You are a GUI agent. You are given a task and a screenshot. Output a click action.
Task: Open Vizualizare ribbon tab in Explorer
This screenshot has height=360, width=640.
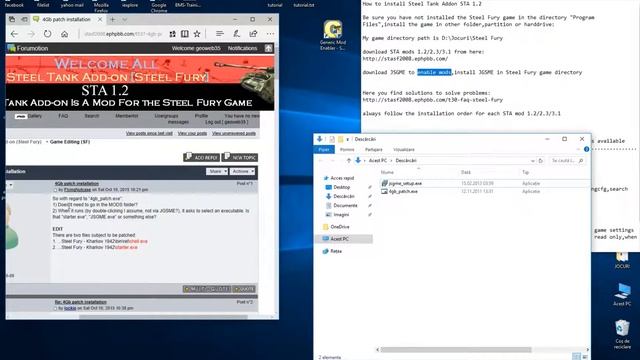pos(404,150)
